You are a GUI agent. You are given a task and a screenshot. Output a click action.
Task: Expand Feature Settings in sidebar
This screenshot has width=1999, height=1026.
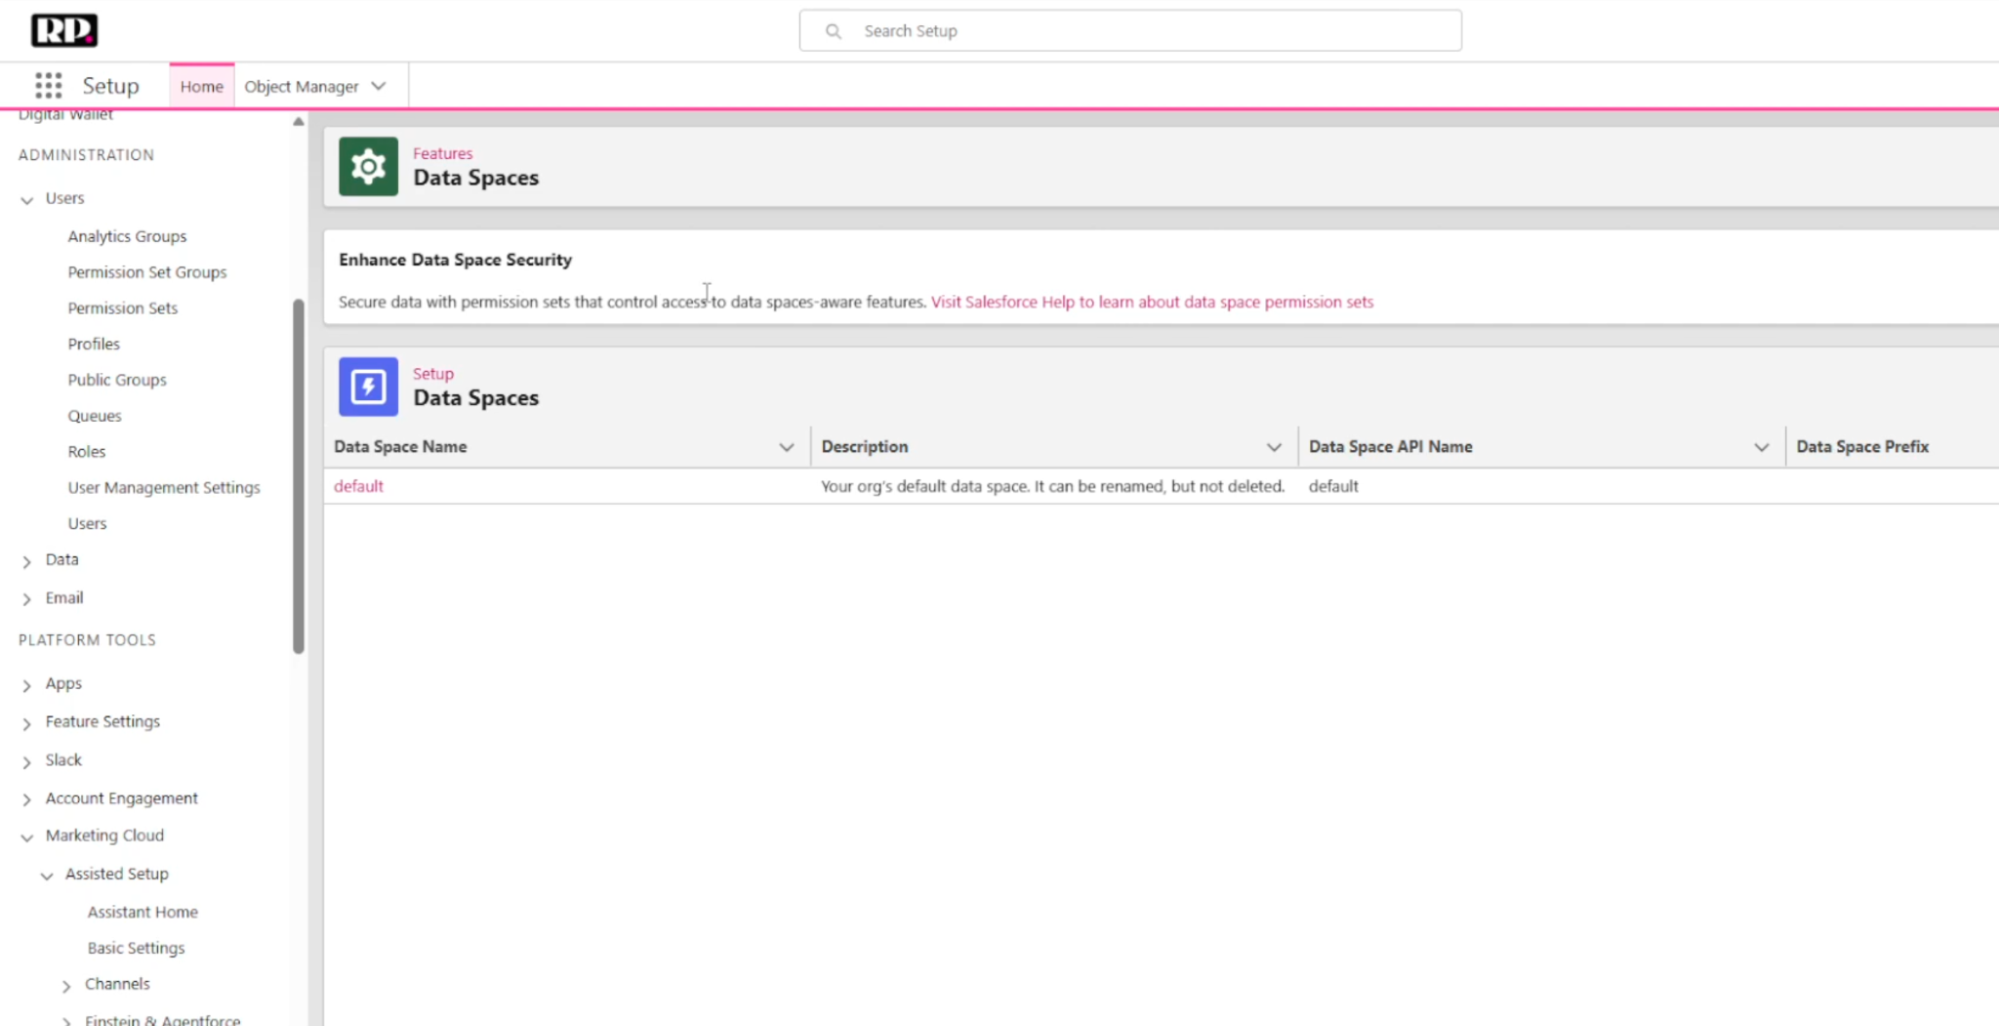[27, 723]
